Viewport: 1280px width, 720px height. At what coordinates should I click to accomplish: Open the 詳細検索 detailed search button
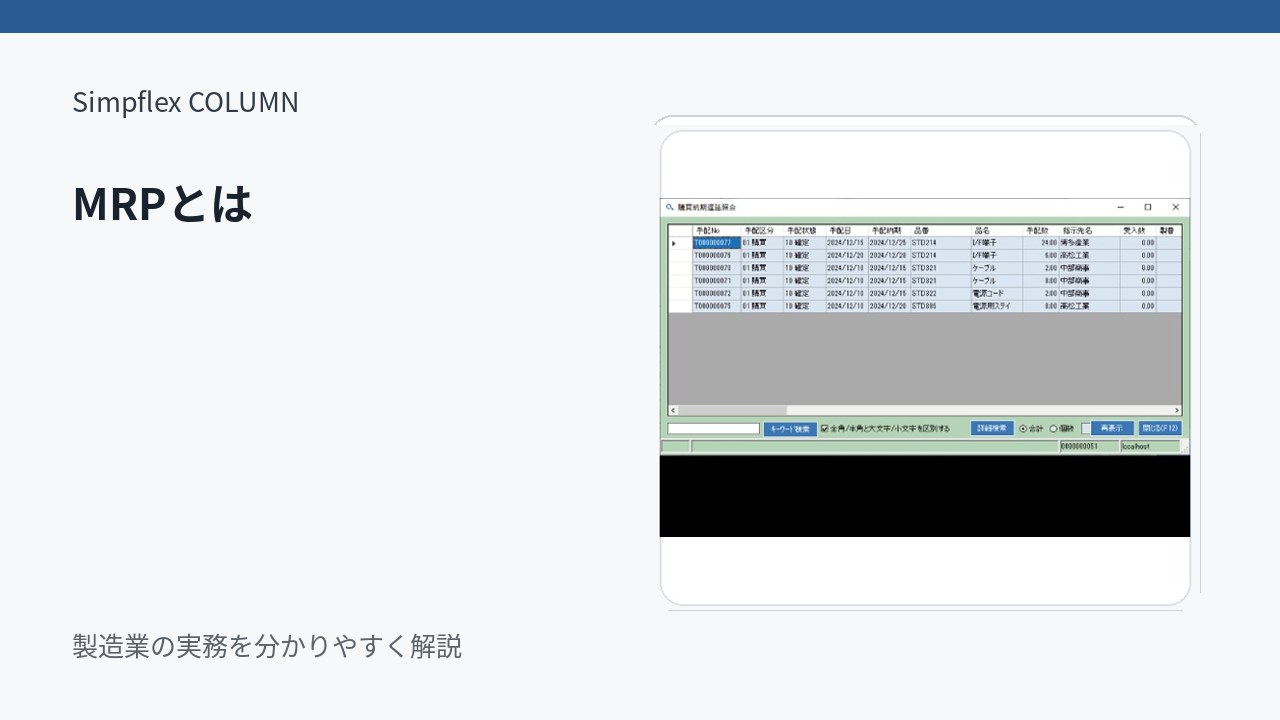992,428
